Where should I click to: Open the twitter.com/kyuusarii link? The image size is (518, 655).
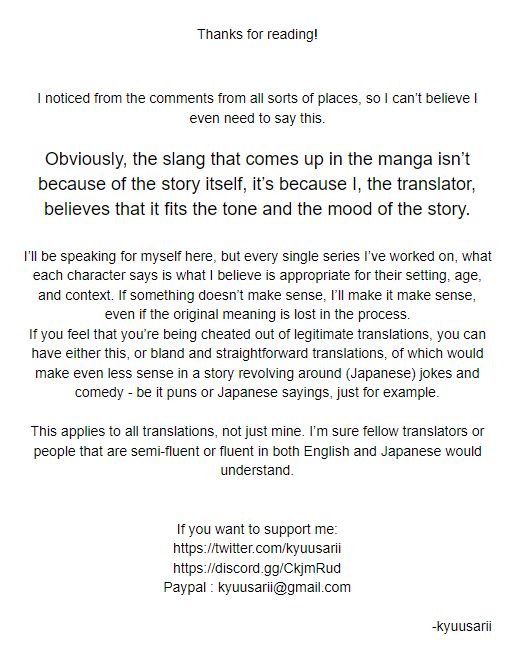pos(257,548)
